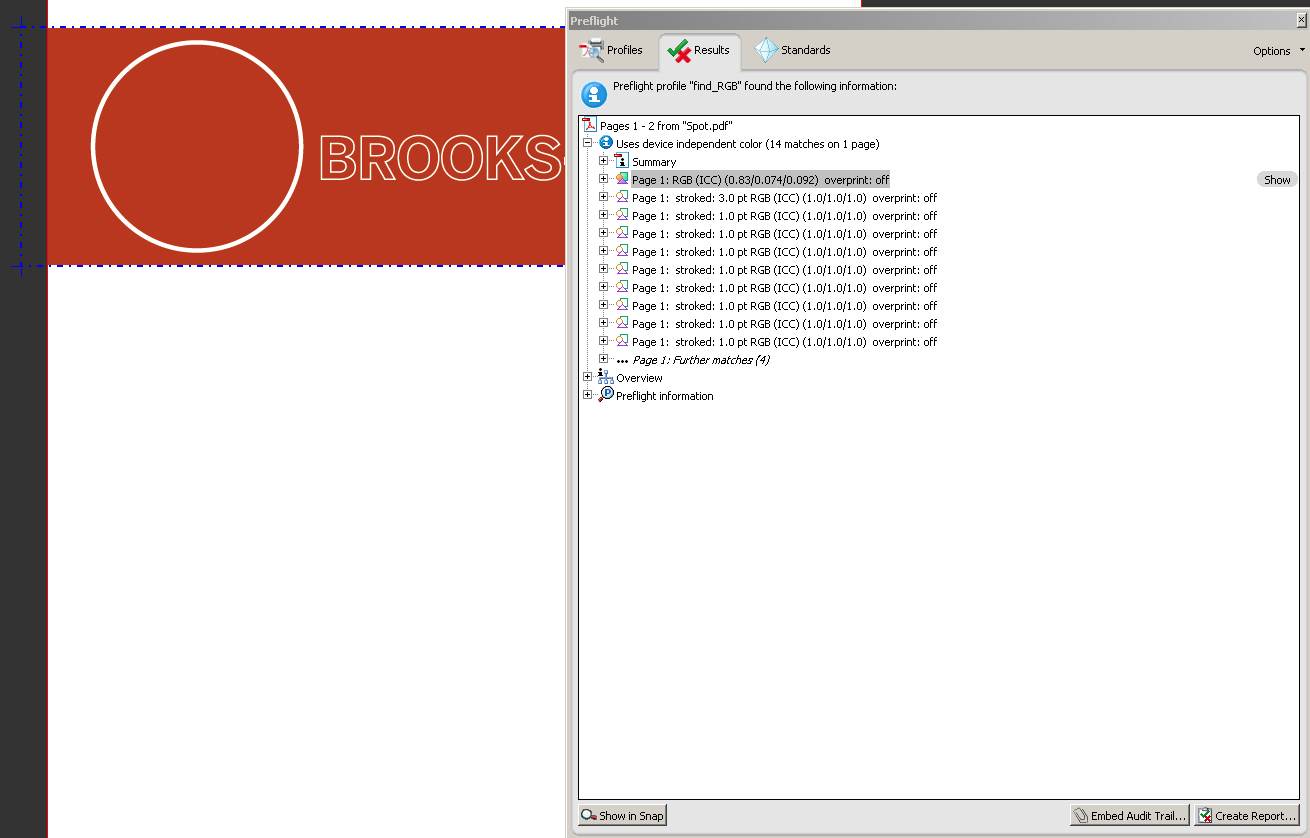Select 'Page 1: Further matches (4)' row

(701, 360)
